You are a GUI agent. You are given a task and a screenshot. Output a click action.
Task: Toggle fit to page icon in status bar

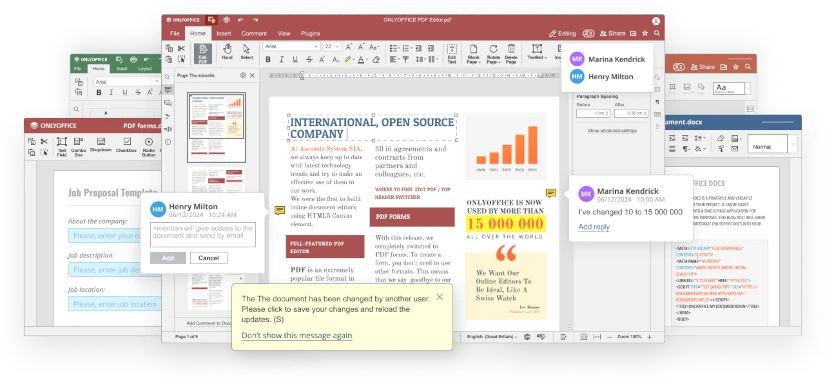[584, 337]
